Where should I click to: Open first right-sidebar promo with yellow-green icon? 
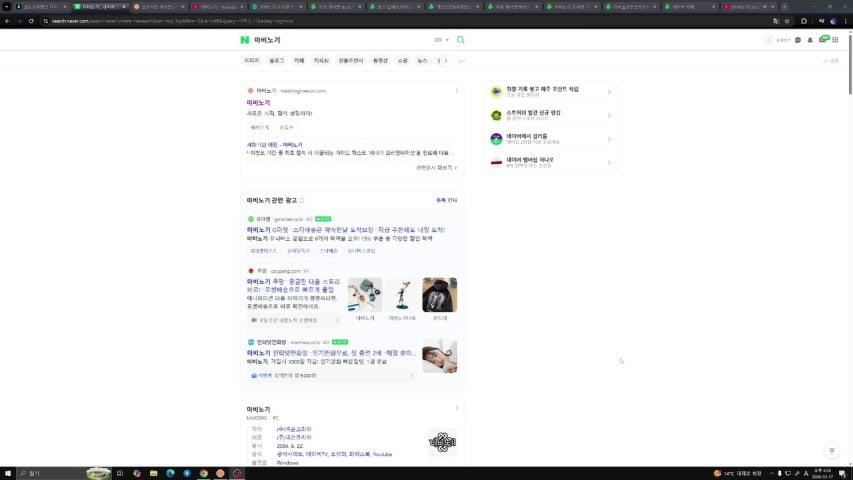552,91
